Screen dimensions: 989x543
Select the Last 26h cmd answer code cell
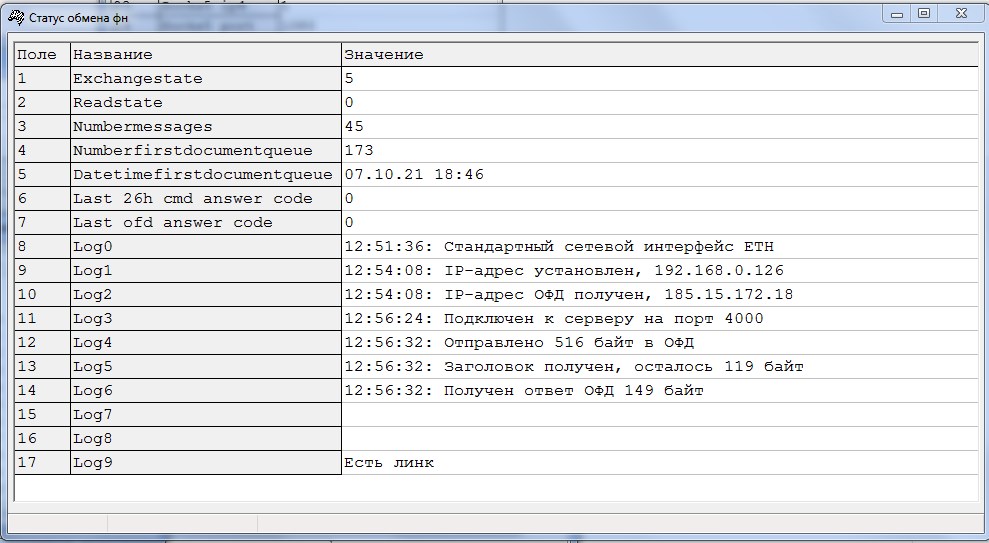(x=206, y=199)
